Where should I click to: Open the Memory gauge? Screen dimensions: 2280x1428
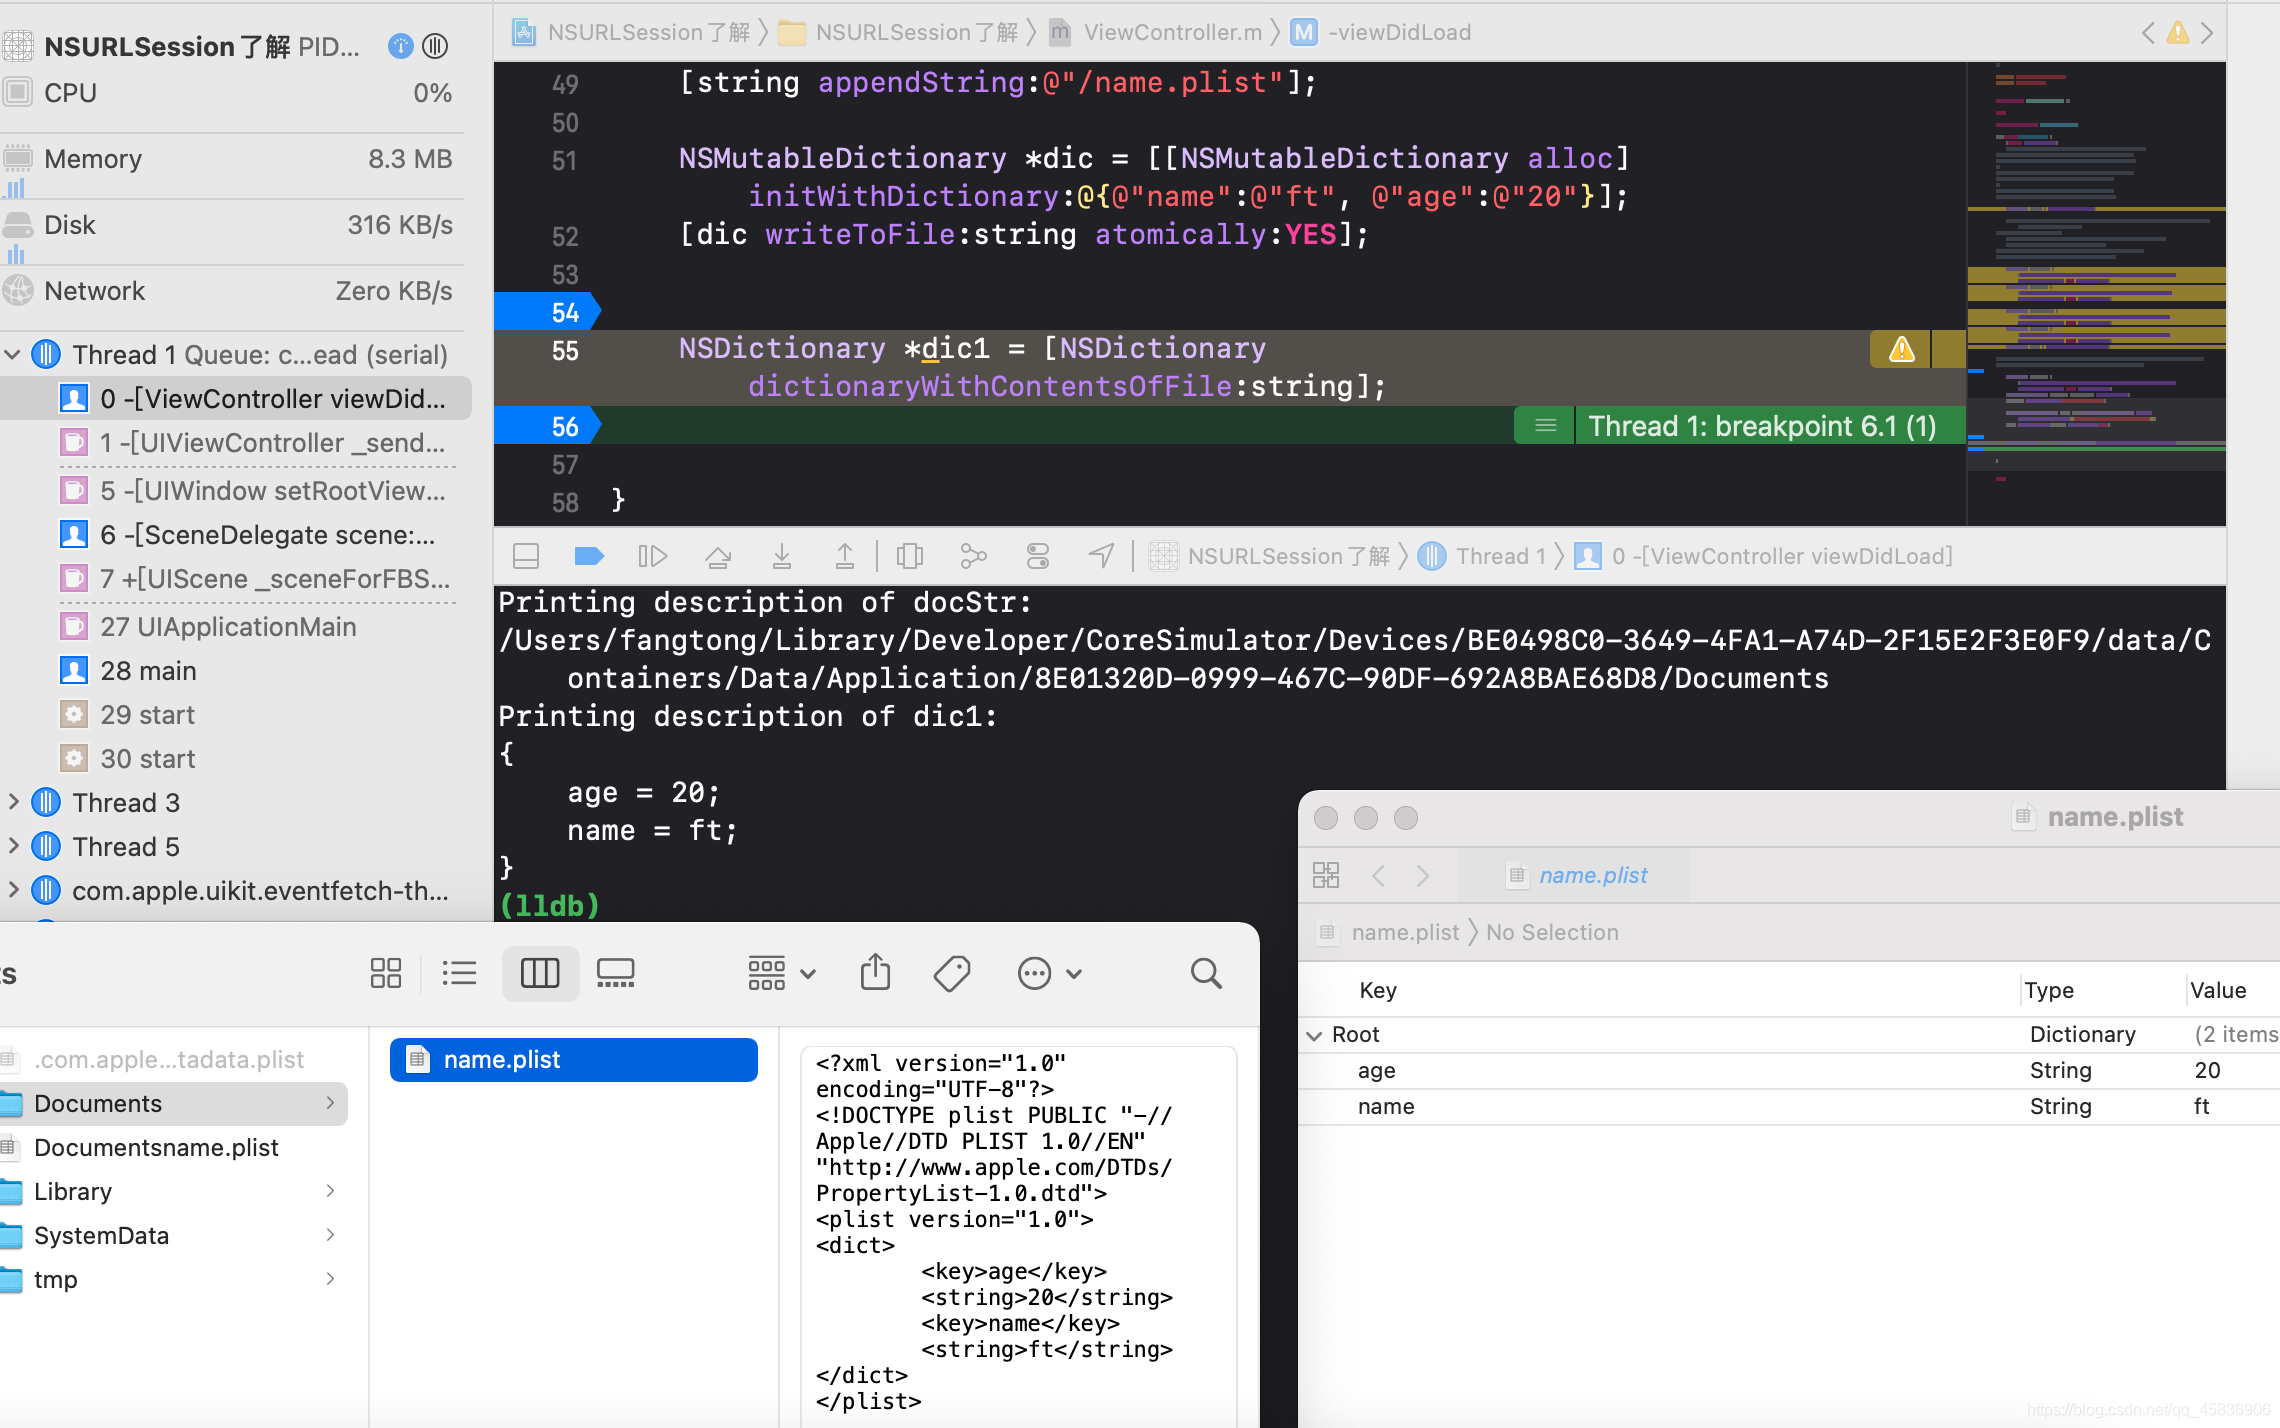click(232, 159)
